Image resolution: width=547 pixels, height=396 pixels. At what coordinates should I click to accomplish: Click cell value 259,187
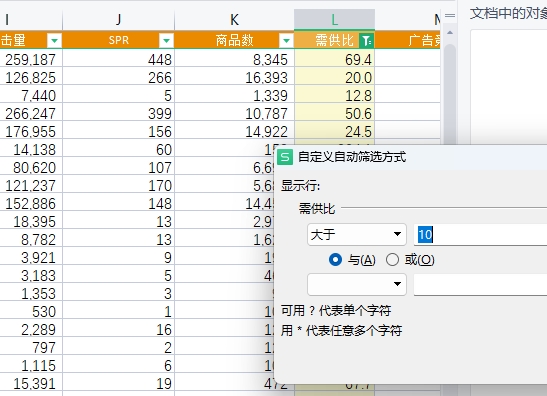pos(30,60)
